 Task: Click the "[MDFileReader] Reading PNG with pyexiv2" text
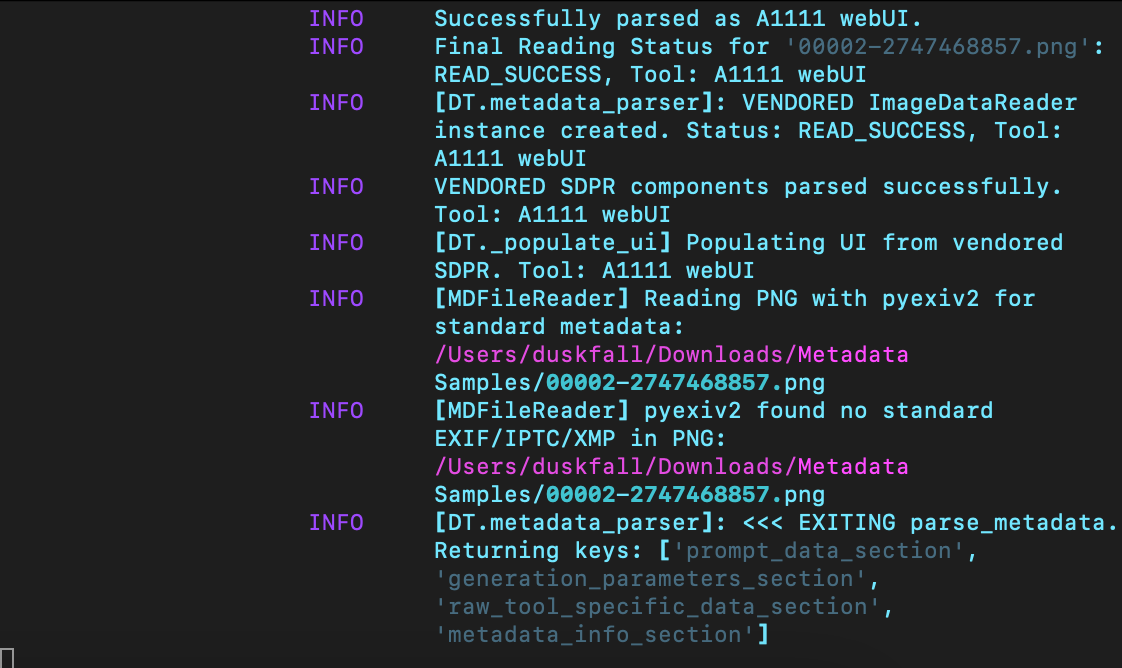click(720, 299)
